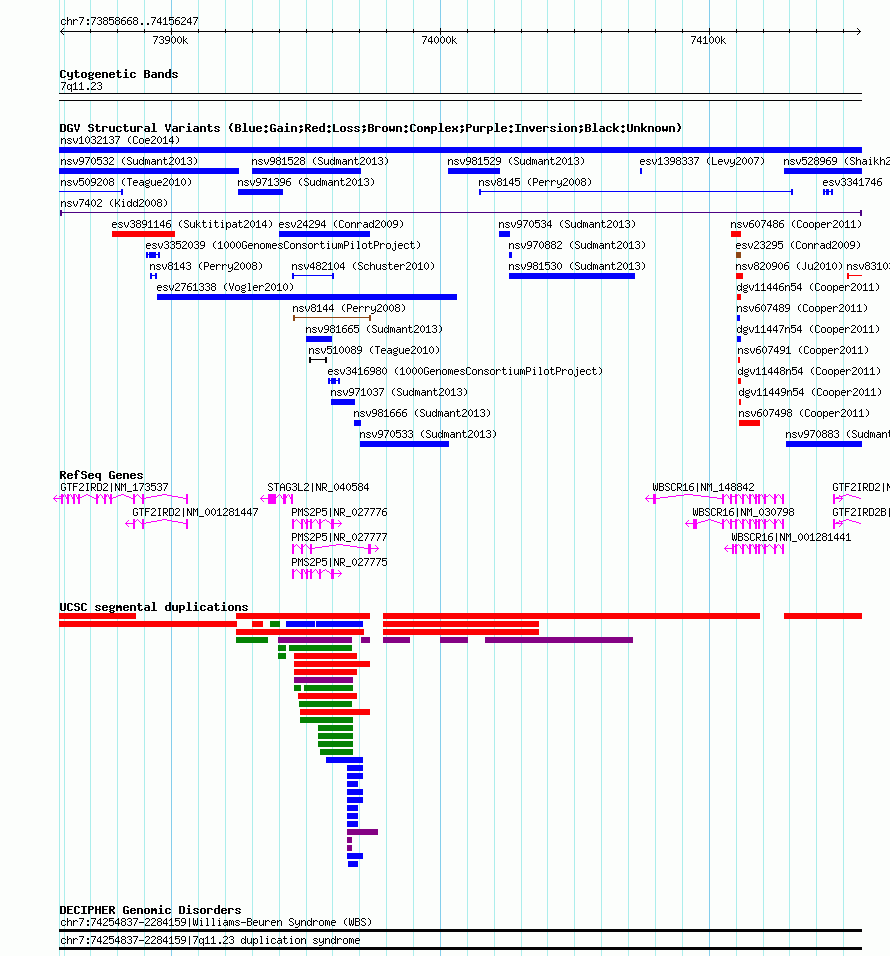Select nsv971037 (Sudmant2013) variant

click(x=343, y=402)
